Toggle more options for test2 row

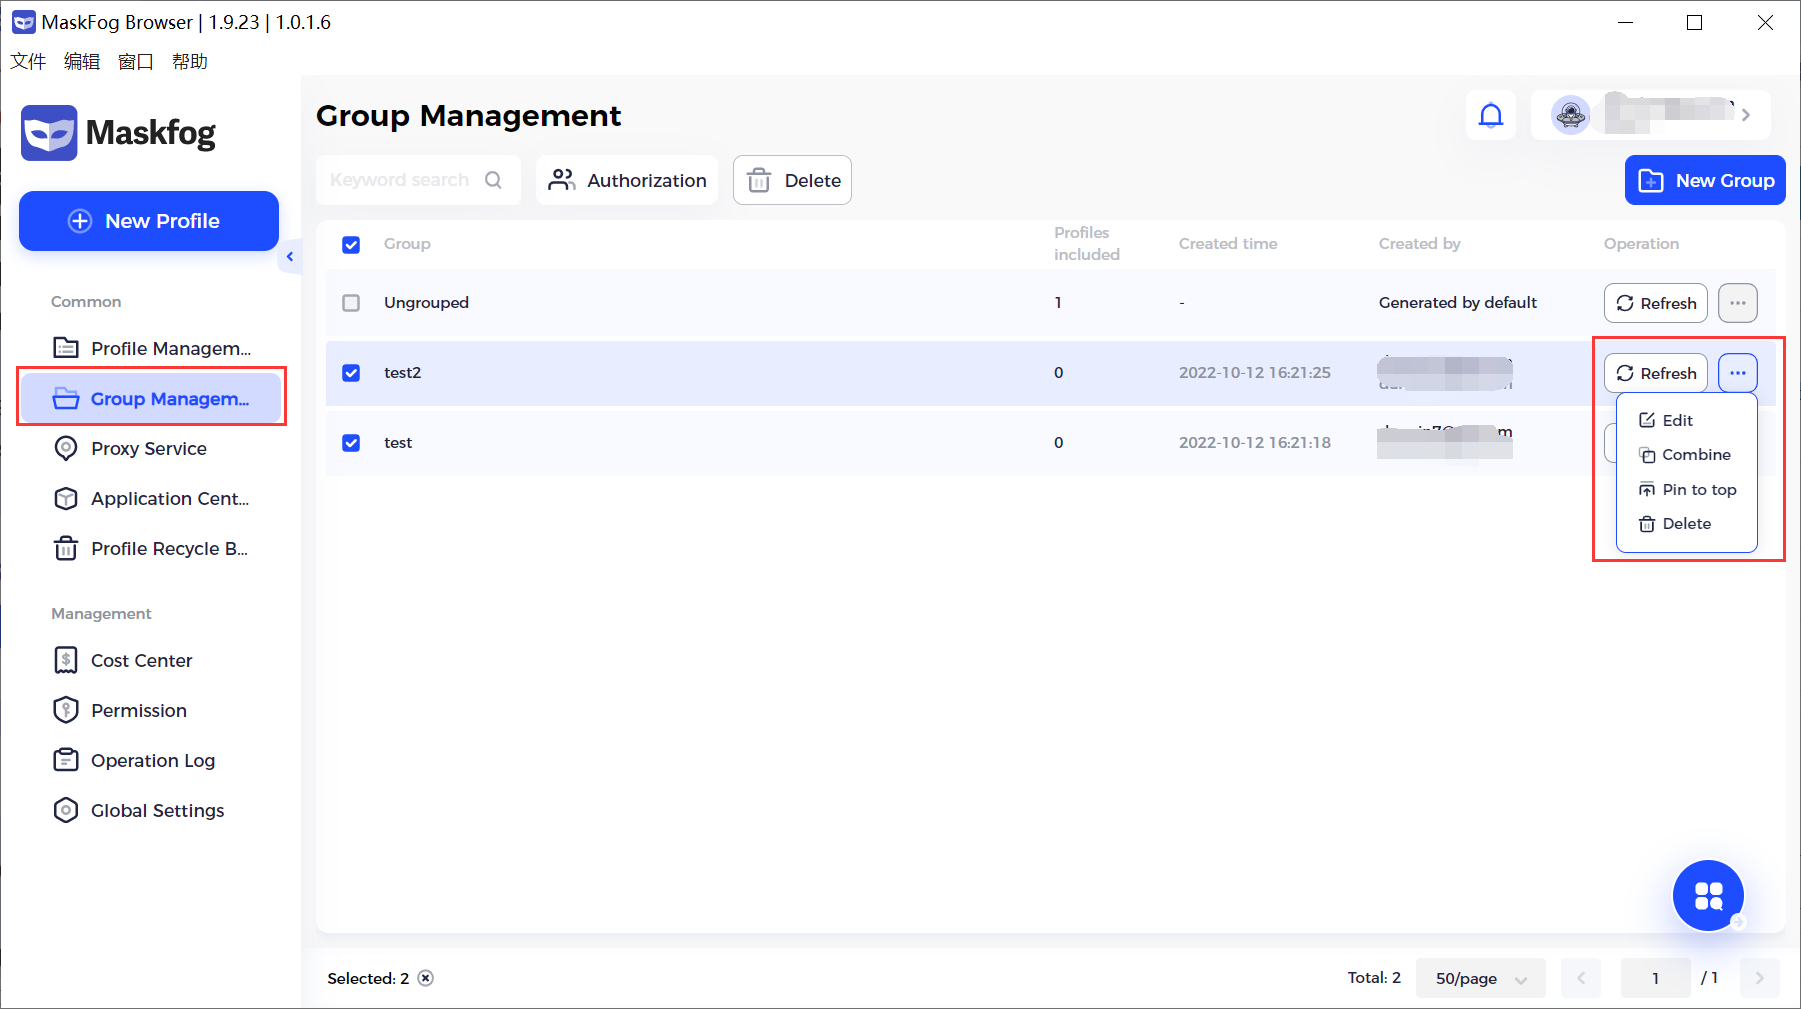[1737, 373]
